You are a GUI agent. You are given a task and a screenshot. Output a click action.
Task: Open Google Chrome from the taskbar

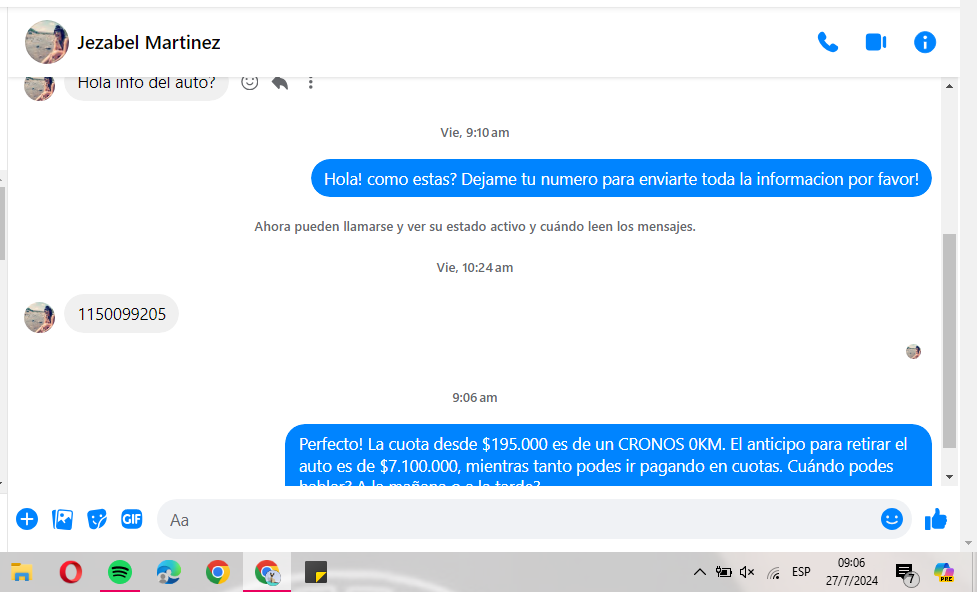point(217,572)
